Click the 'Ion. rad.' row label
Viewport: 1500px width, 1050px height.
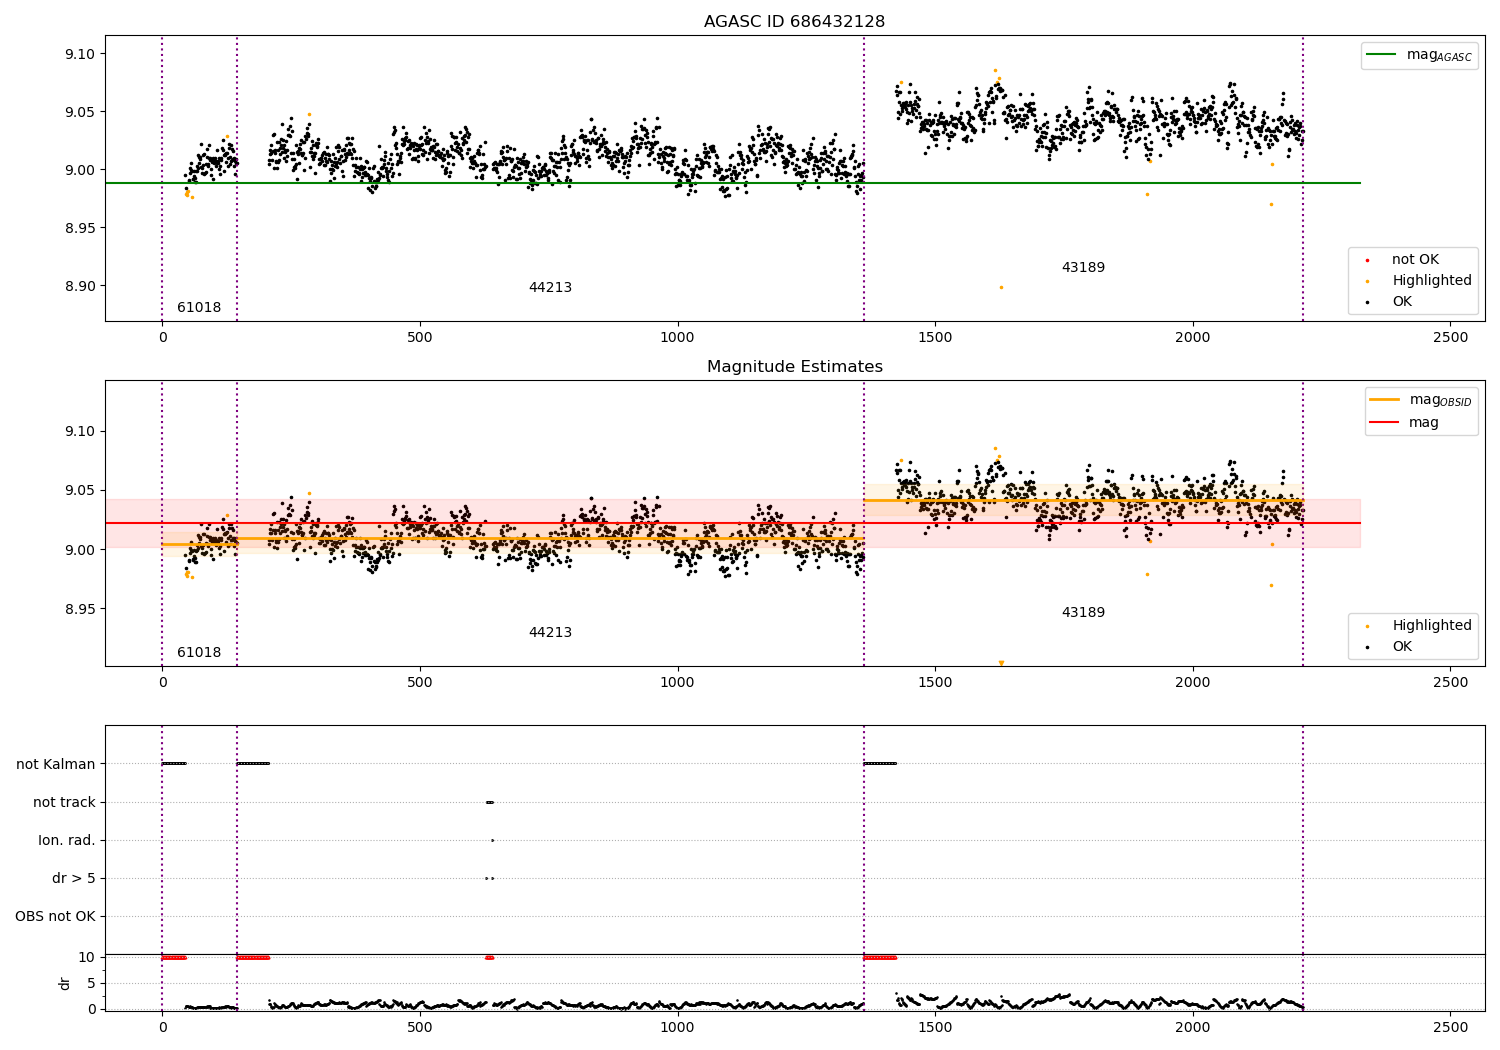click(67, 841)
